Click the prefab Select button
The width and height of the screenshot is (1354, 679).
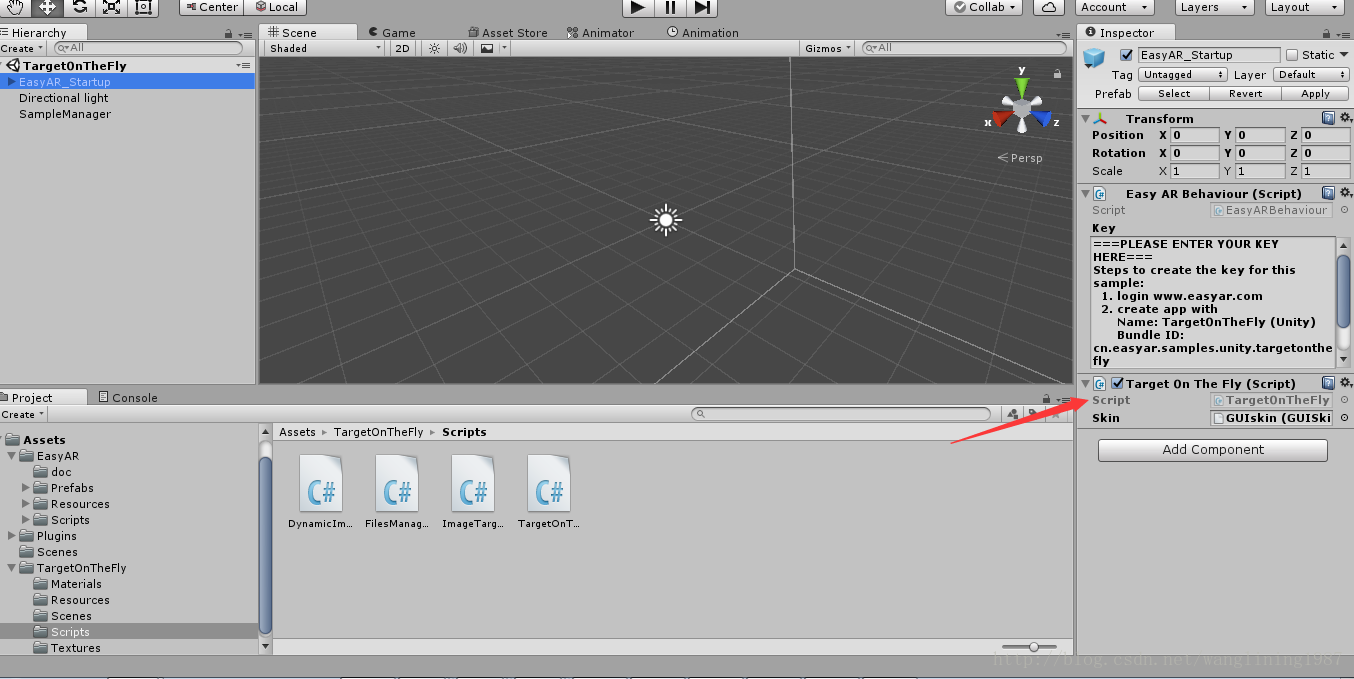1174,94
